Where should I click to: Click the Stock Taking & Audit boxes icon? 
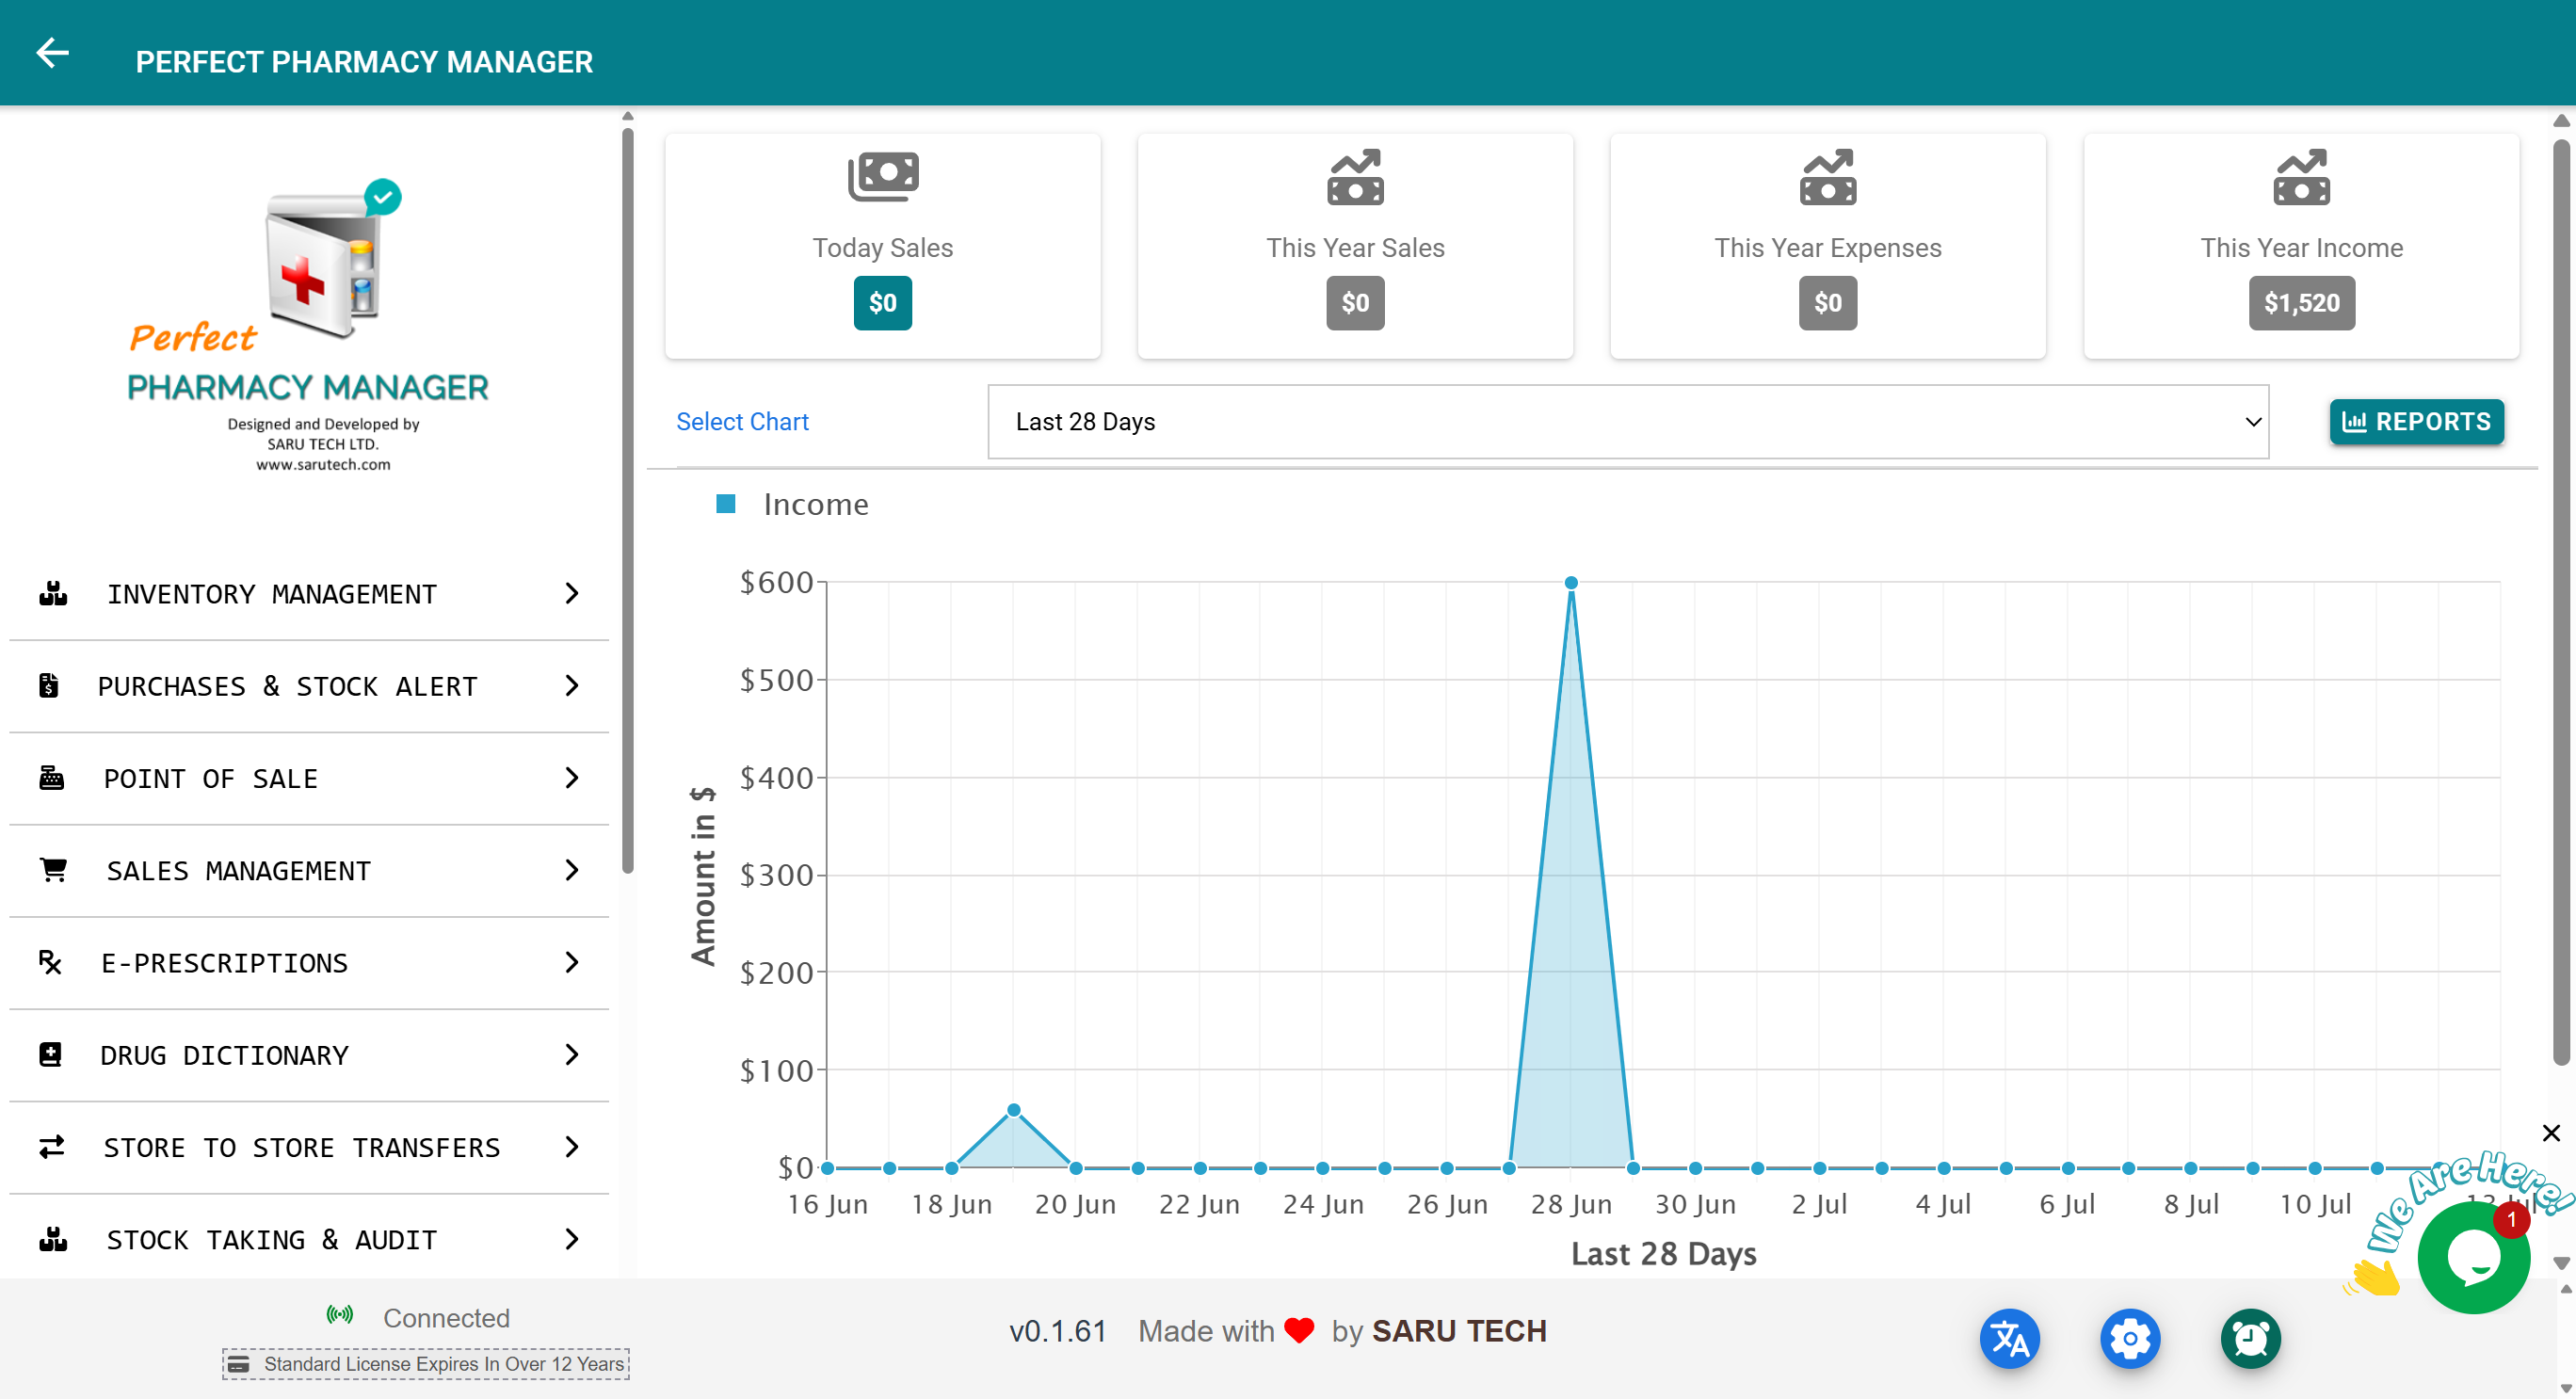click(53, 1239)
